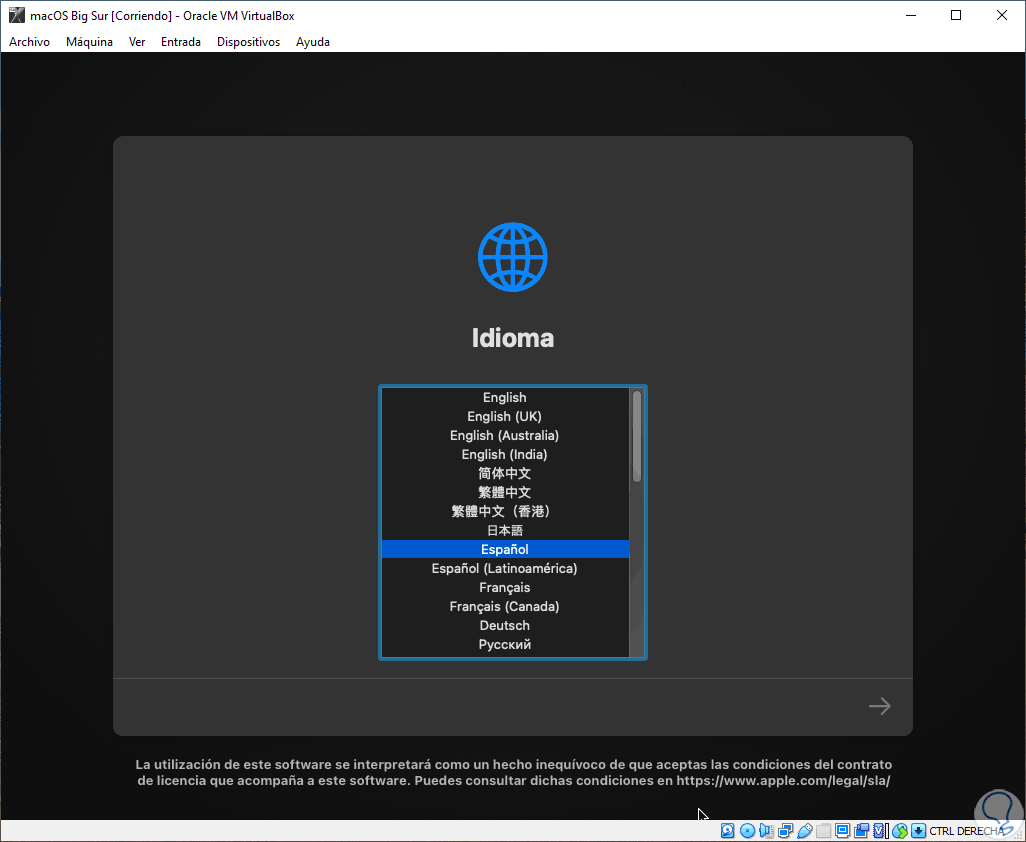Screen dimensions: 1026x842
Task: Select English (Australia) language
Action: pos(504,435)
